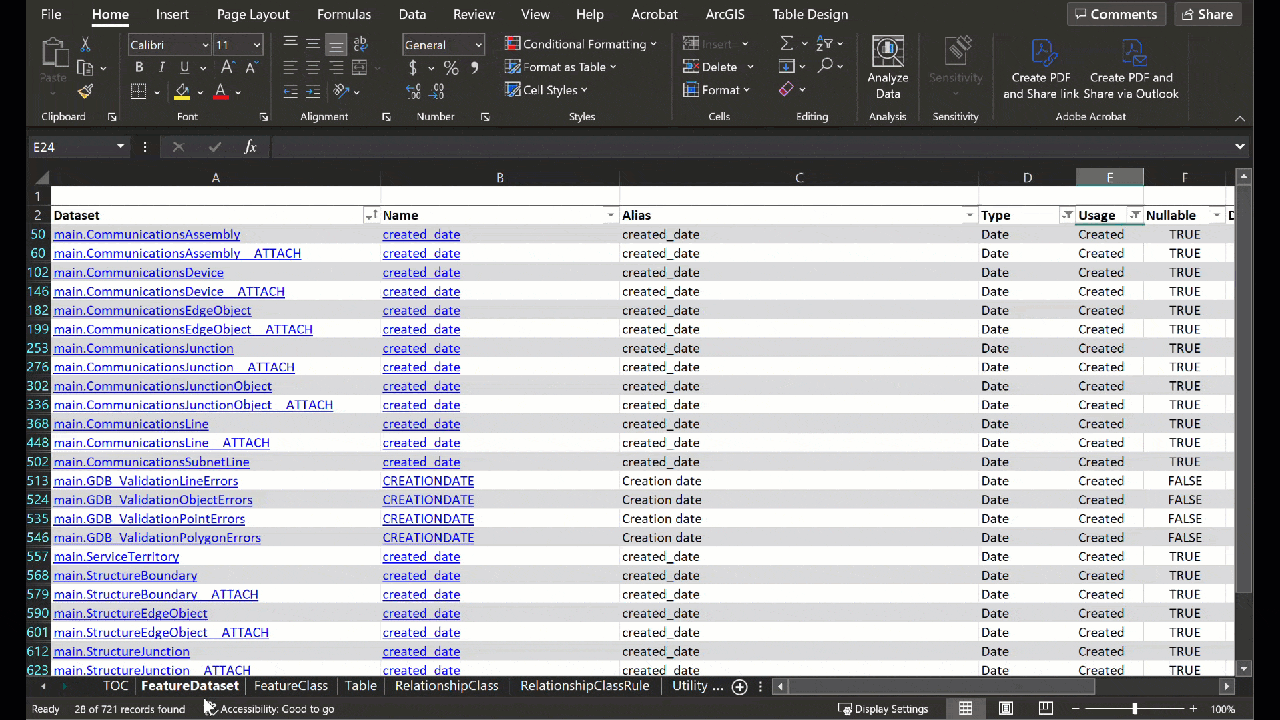The width and height of the screenshot is (1280, 720).
Task: Toggle Bottom Align alignment
Action: [x=336, y=44]
